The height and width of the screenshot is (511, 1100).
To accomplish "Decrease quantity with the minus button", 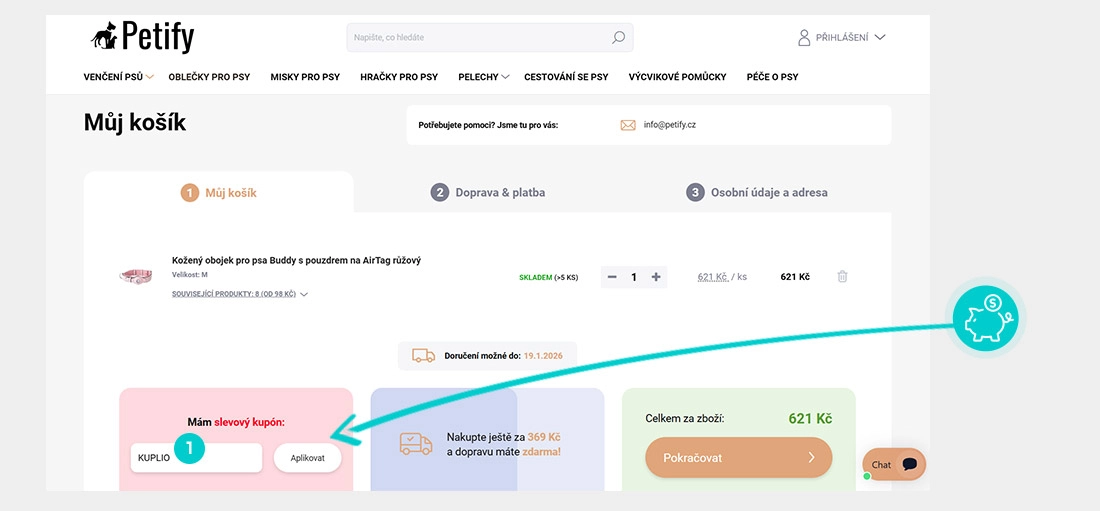I will coord(612,277).
